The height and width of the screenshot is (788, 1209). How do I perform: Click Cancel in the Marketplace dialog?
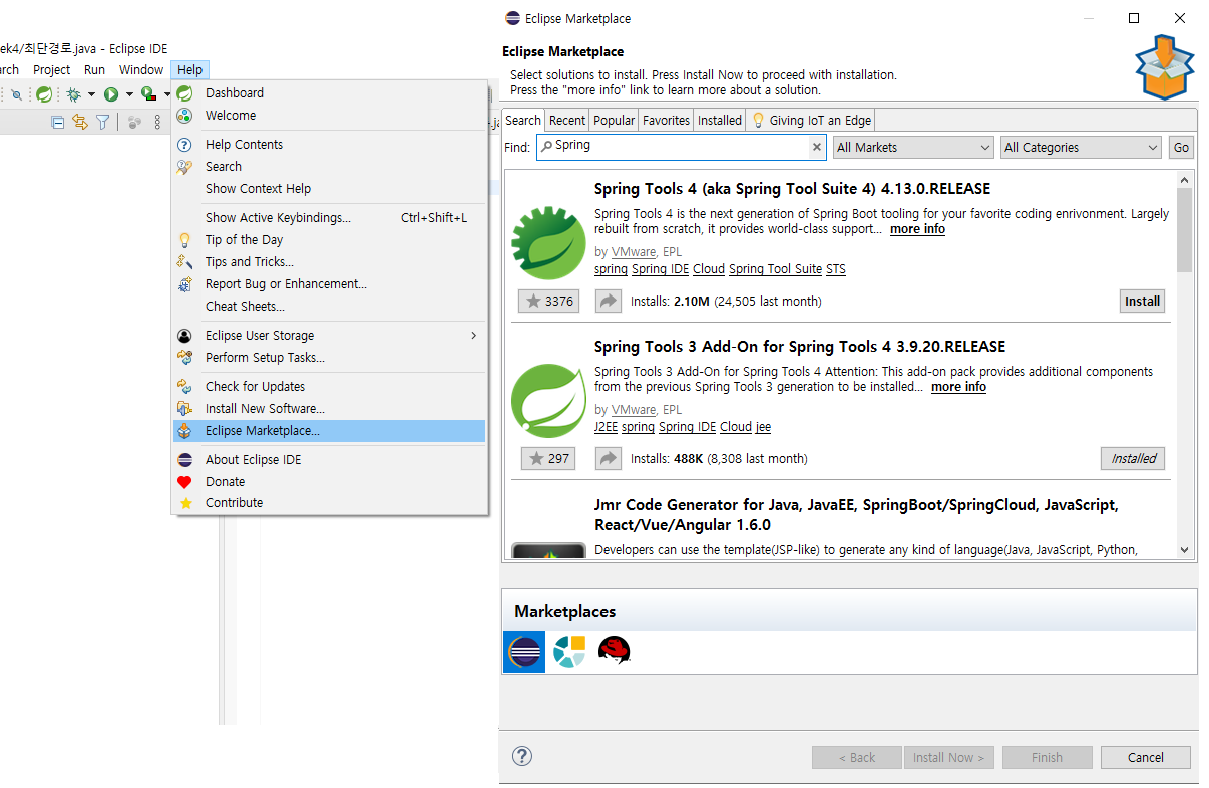click(x=1145, y=757)
